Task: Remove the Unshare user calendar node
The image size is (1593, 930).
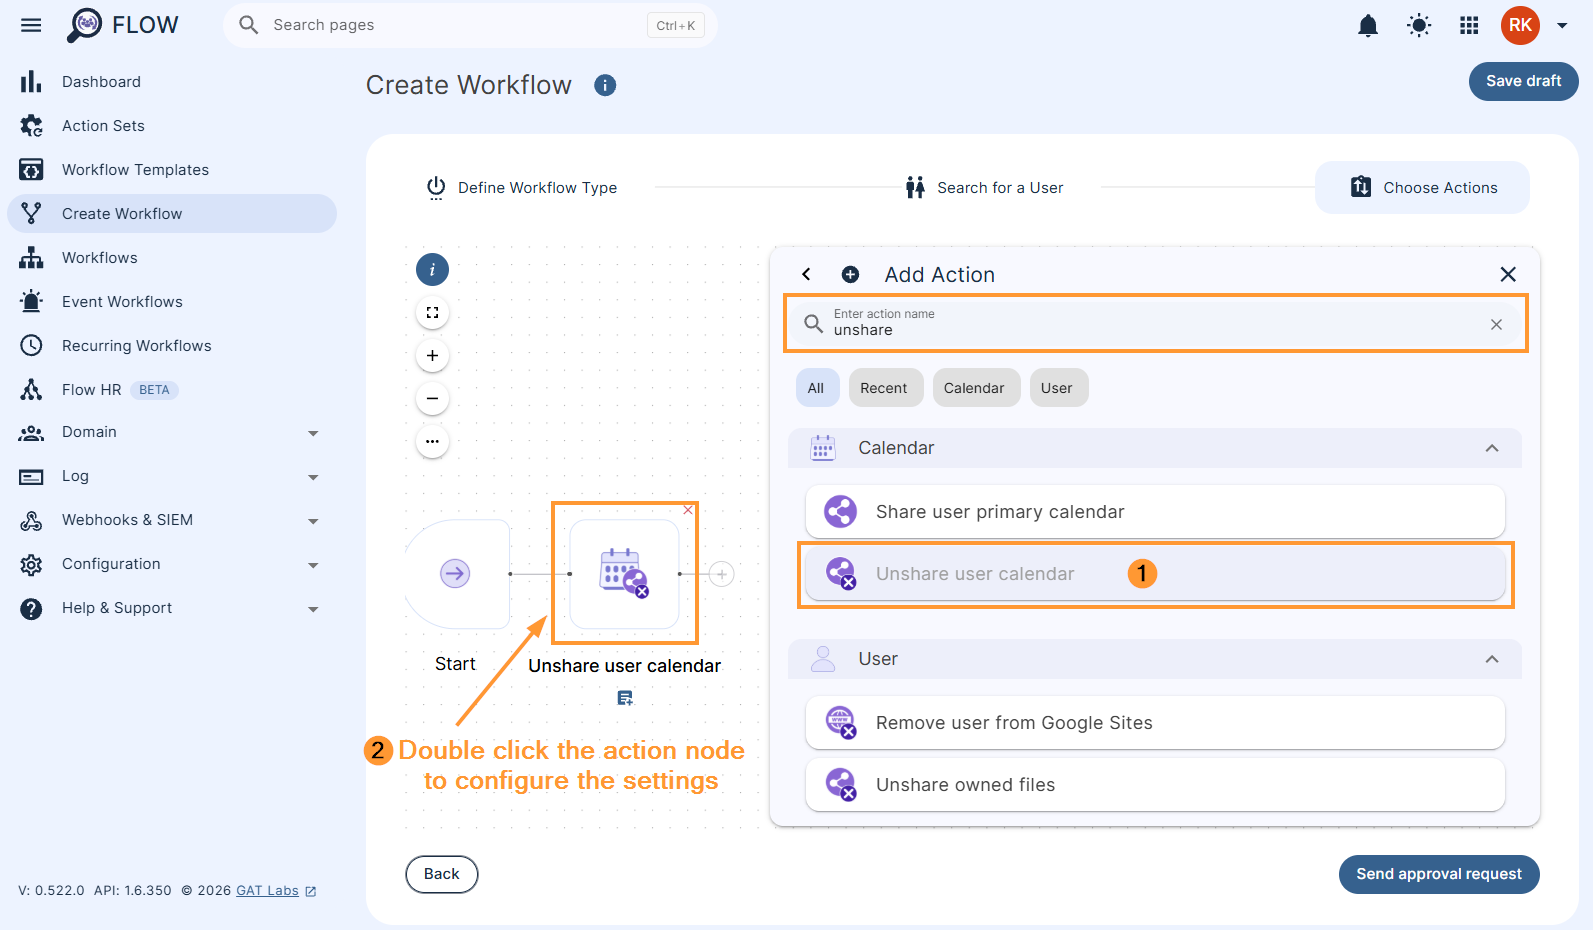Action: pos(688,510)
